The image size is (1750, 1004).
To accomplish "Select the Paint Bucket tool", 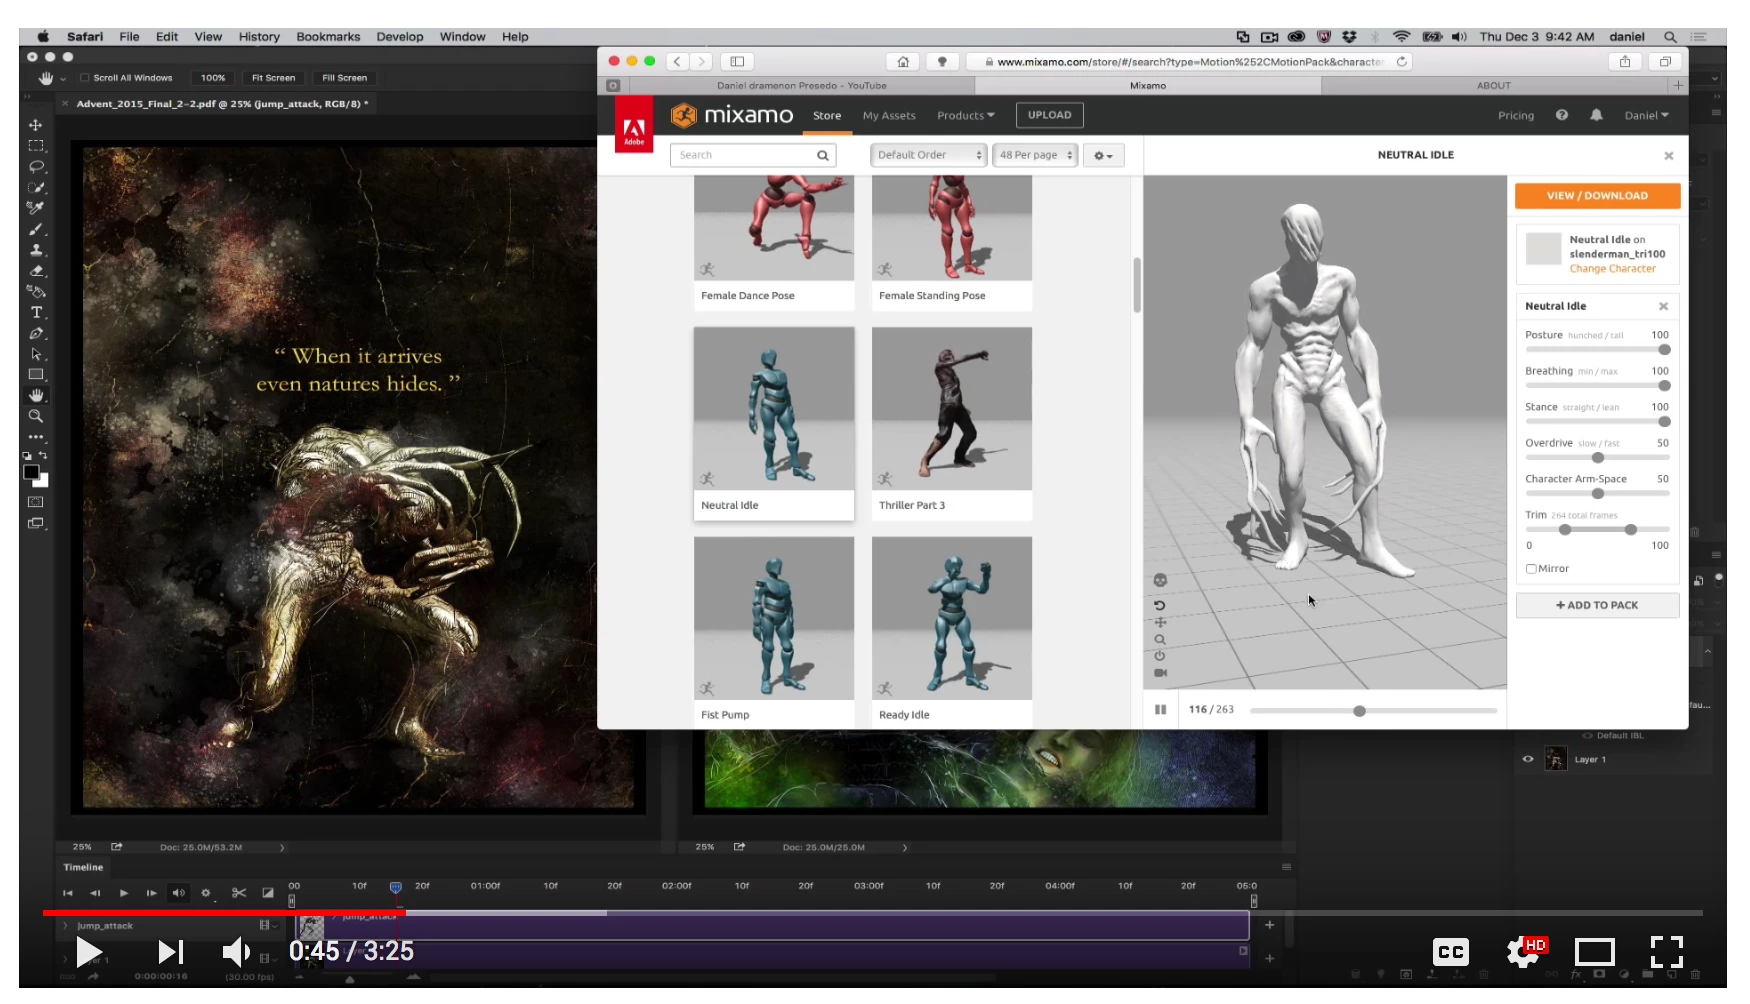I will pos(36,292).
